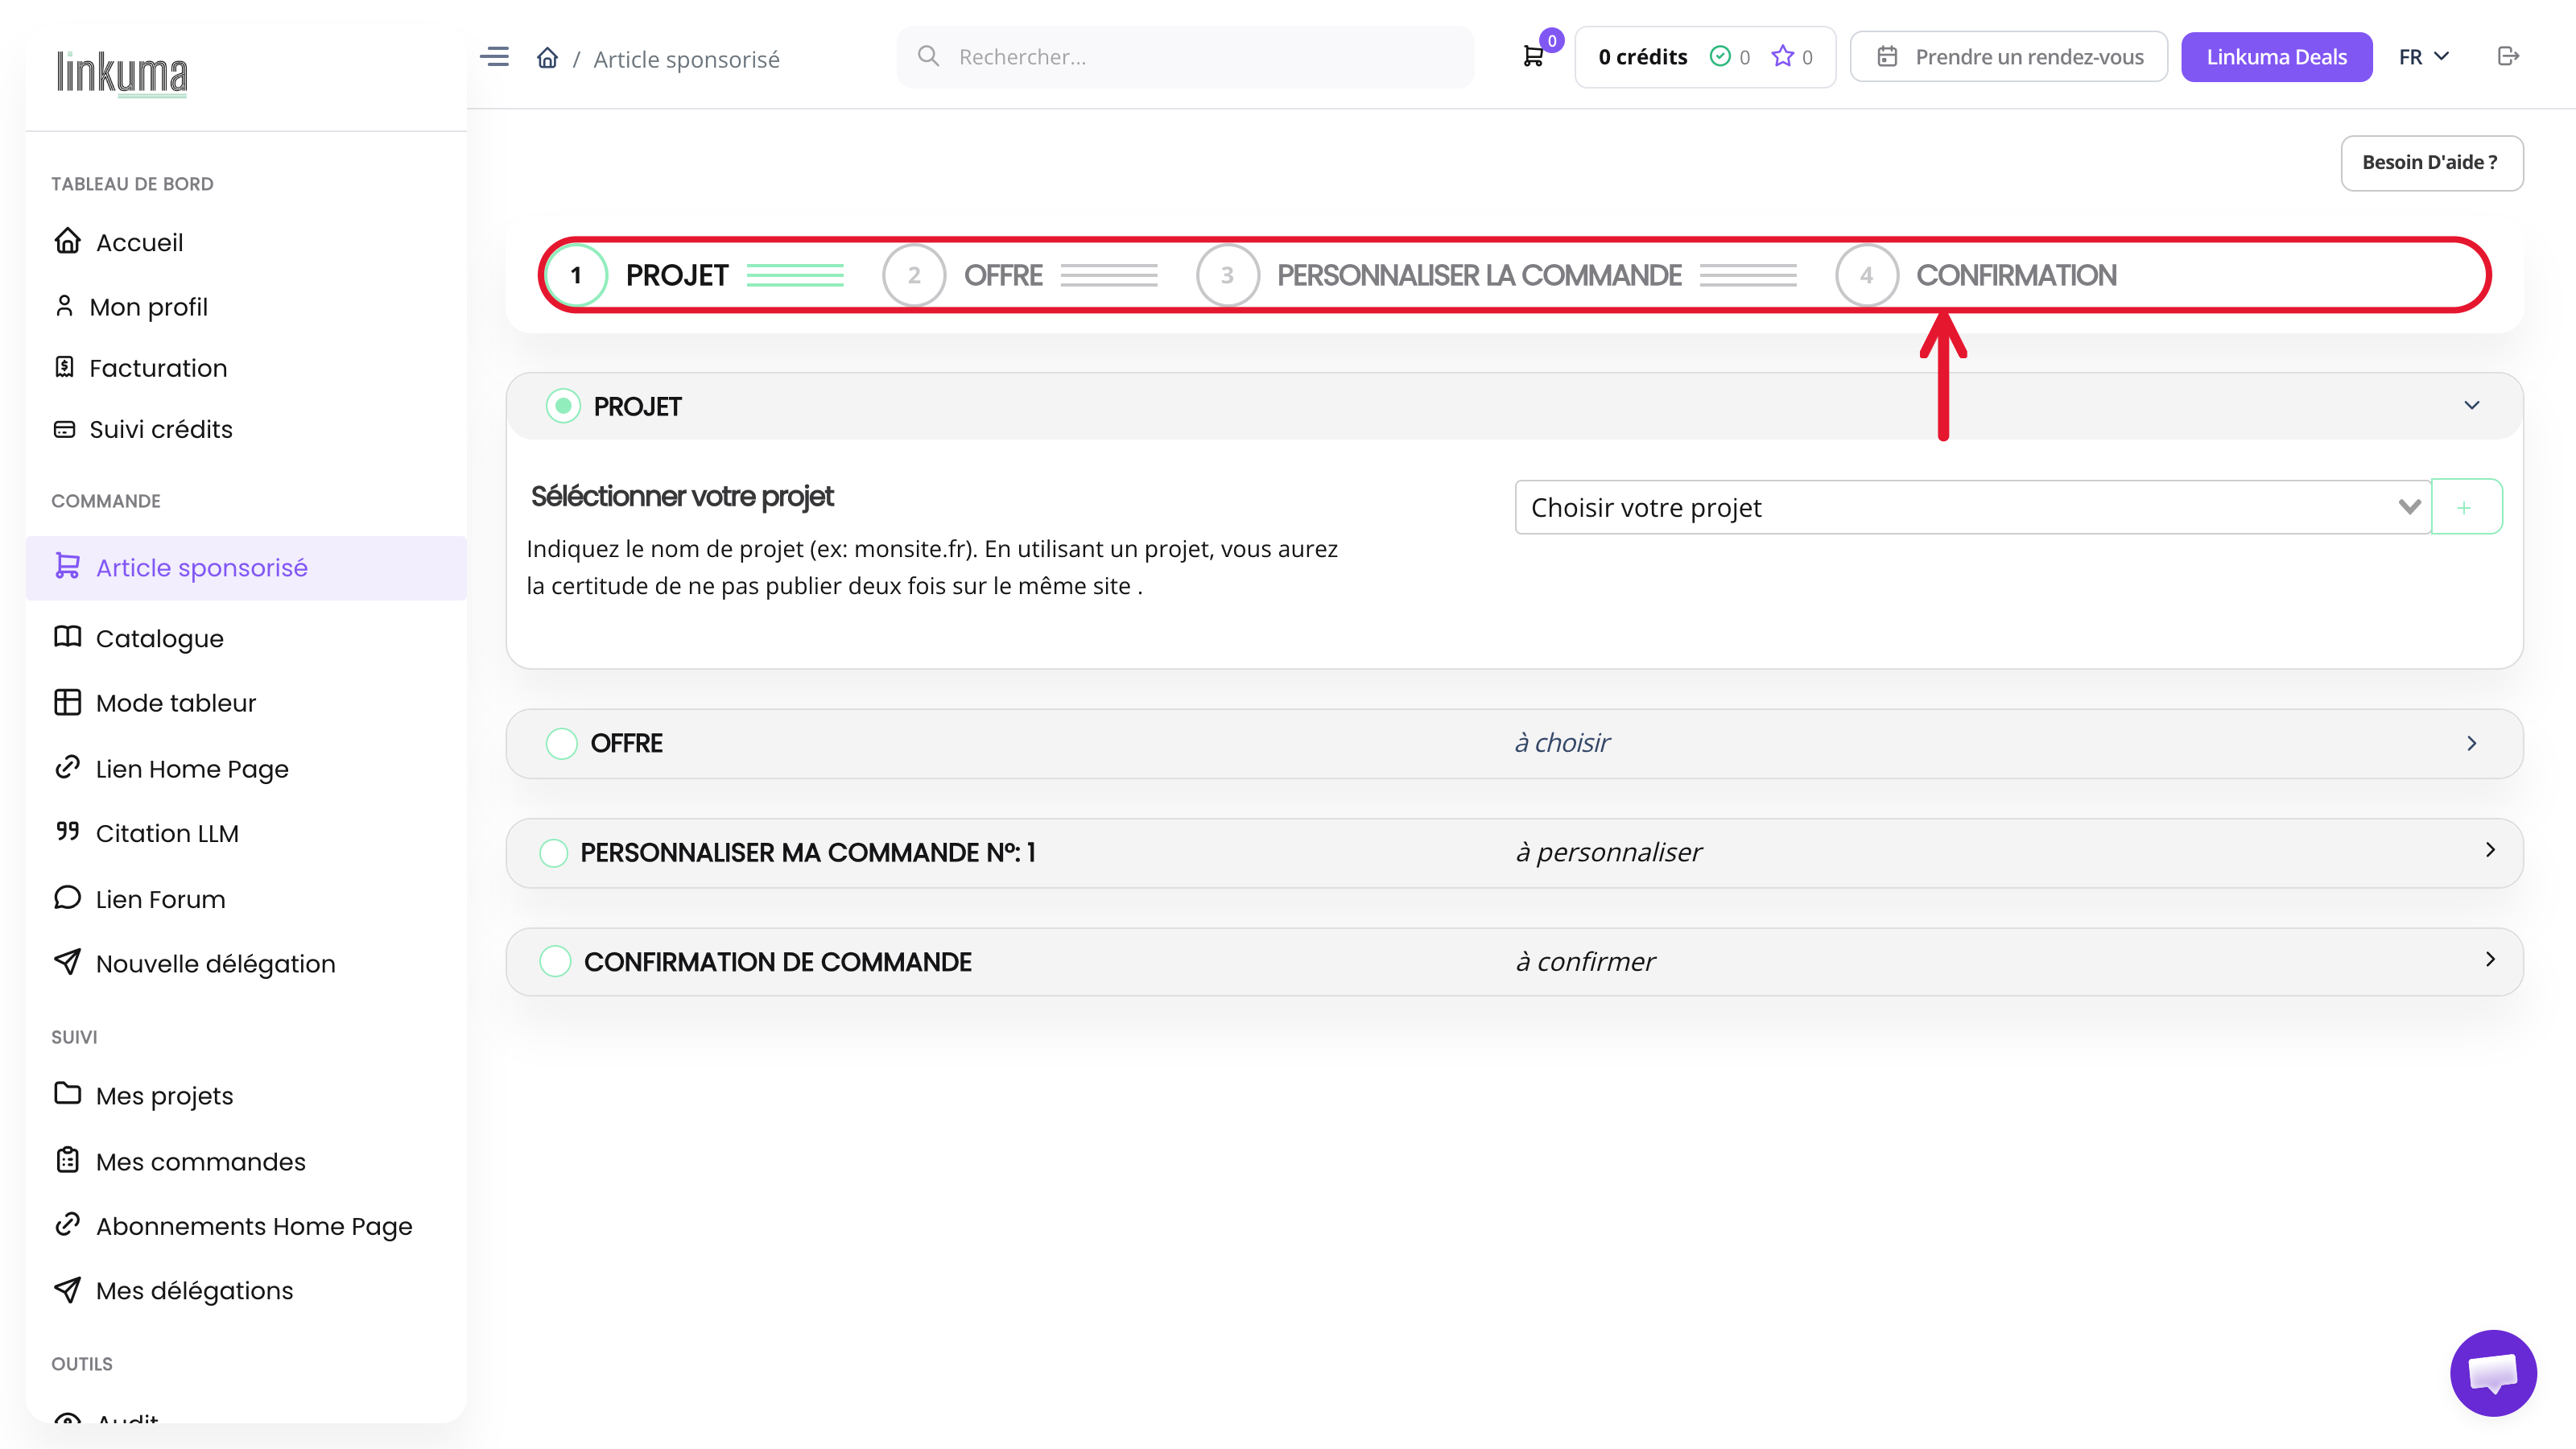Click the green check credits icon
This screenshot has height=1449, width=2576.
click(x=1720, y=57)
